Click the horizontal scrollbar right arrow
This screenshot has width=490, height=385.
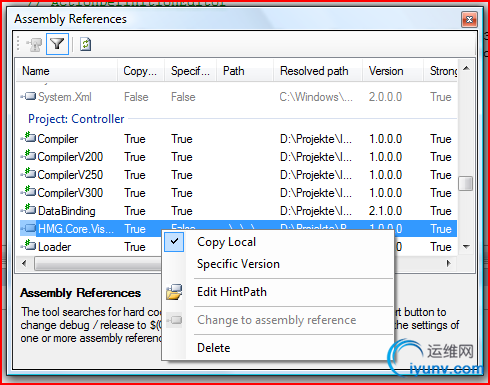pyautogui.click(x=449, y=263)
